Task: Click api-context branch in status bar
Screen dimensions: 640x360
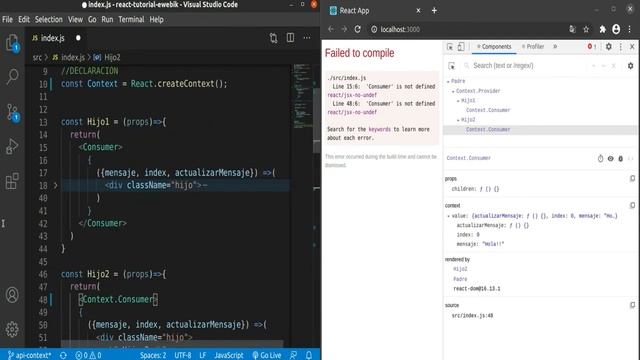Action: 29,355
